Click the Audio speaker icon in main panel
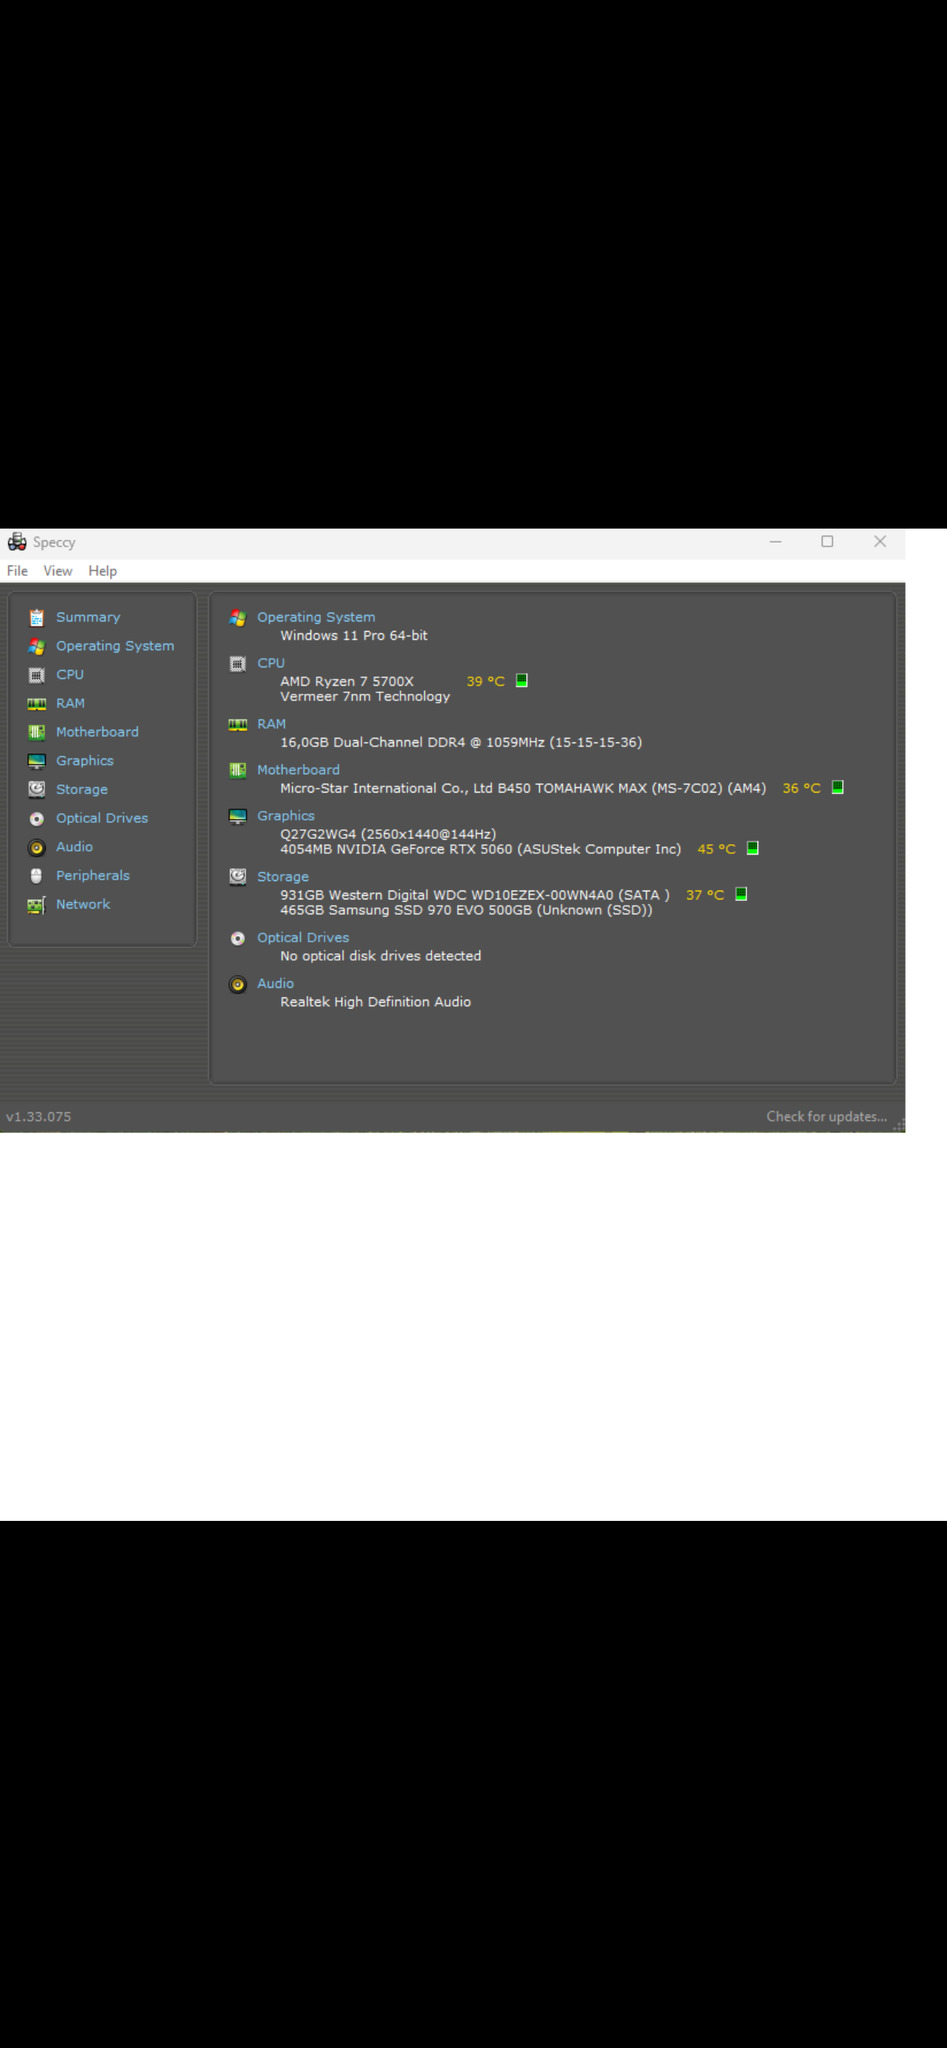This screenshot has width=947, height=2048. (x=238, y=984)
